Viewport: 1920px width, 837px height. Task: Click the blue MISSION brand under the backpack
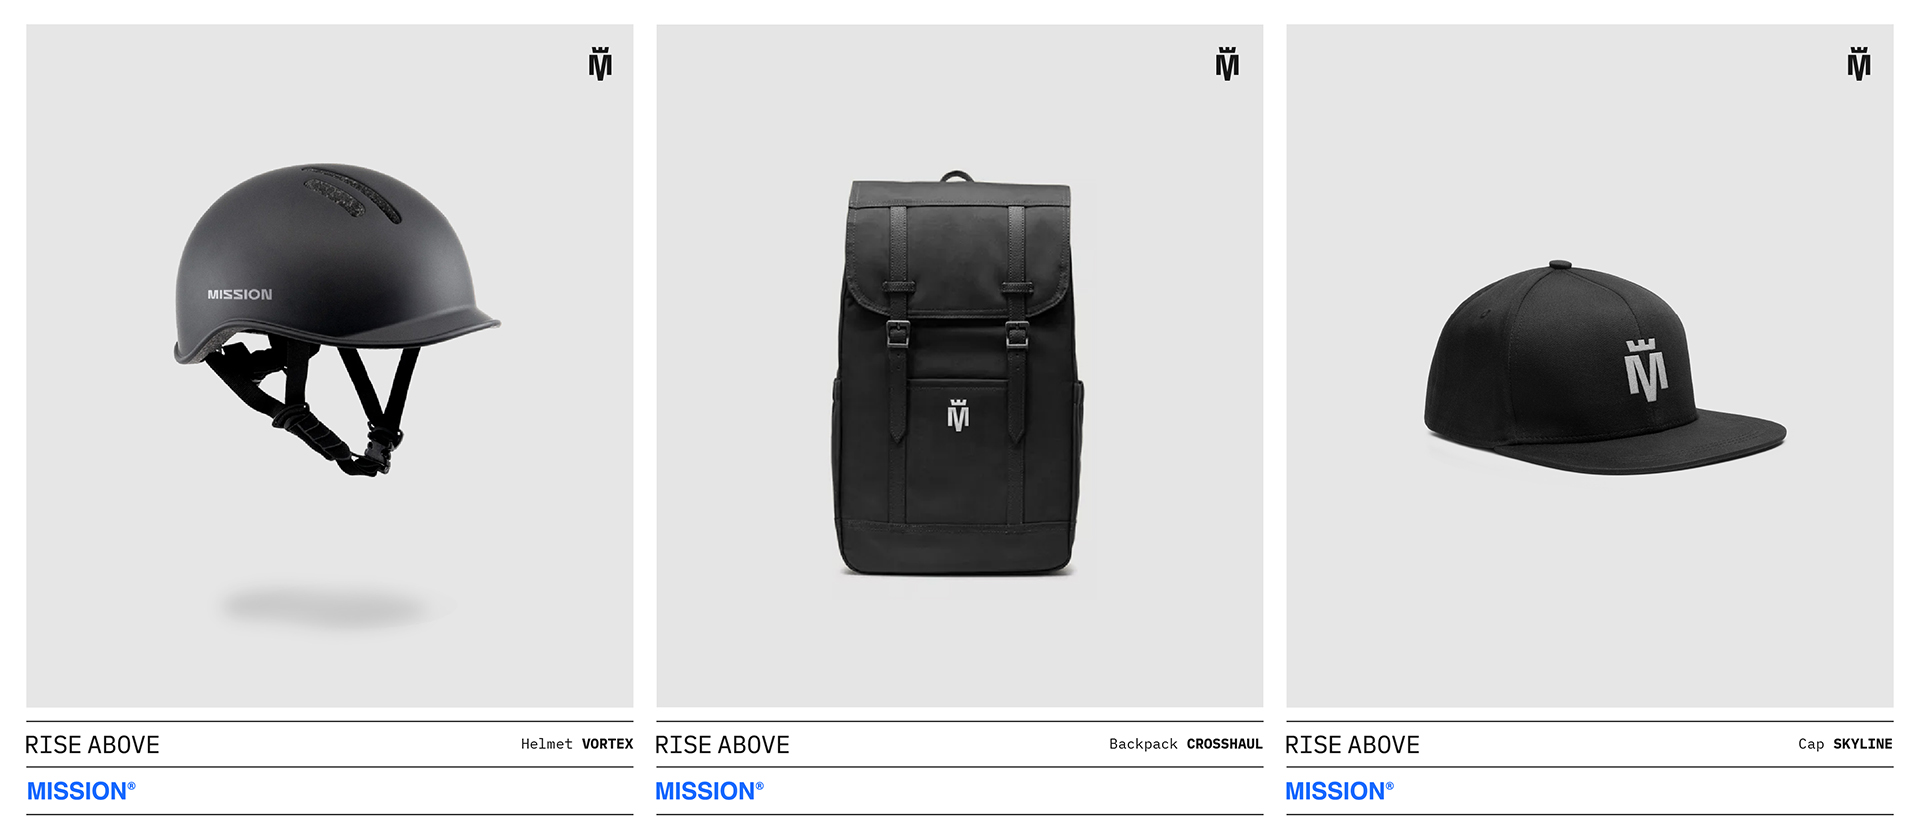pyautogui.click(x=709, y=791)
